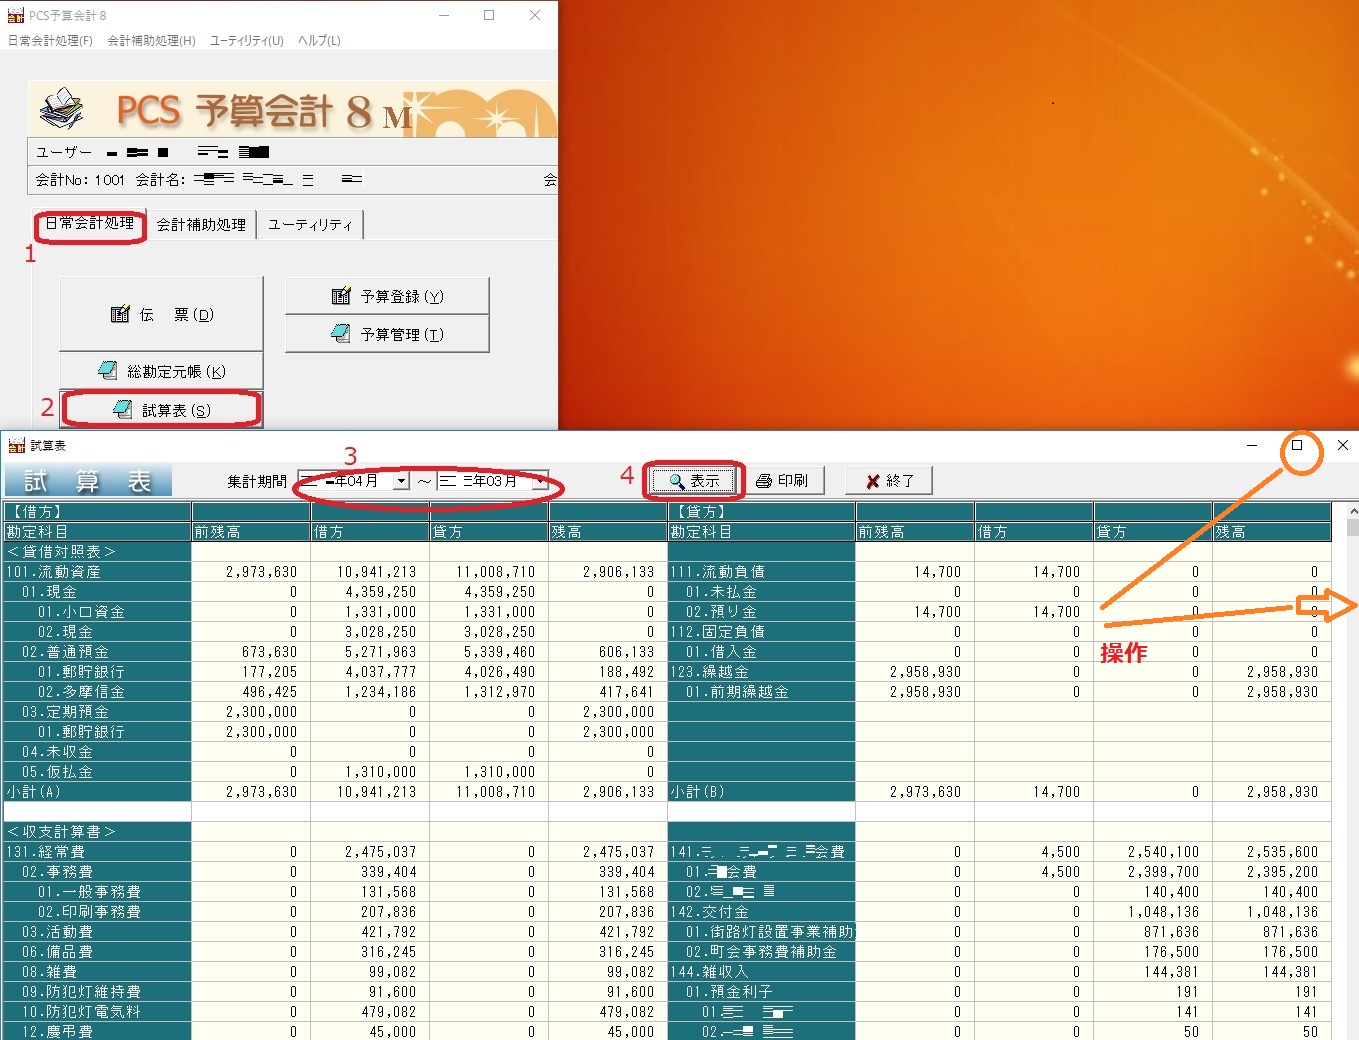Open the 会計補助処理(H) menu
Image resolution: width=1359 pixels, height=1040 pixels.
click(x=151, y=41)
